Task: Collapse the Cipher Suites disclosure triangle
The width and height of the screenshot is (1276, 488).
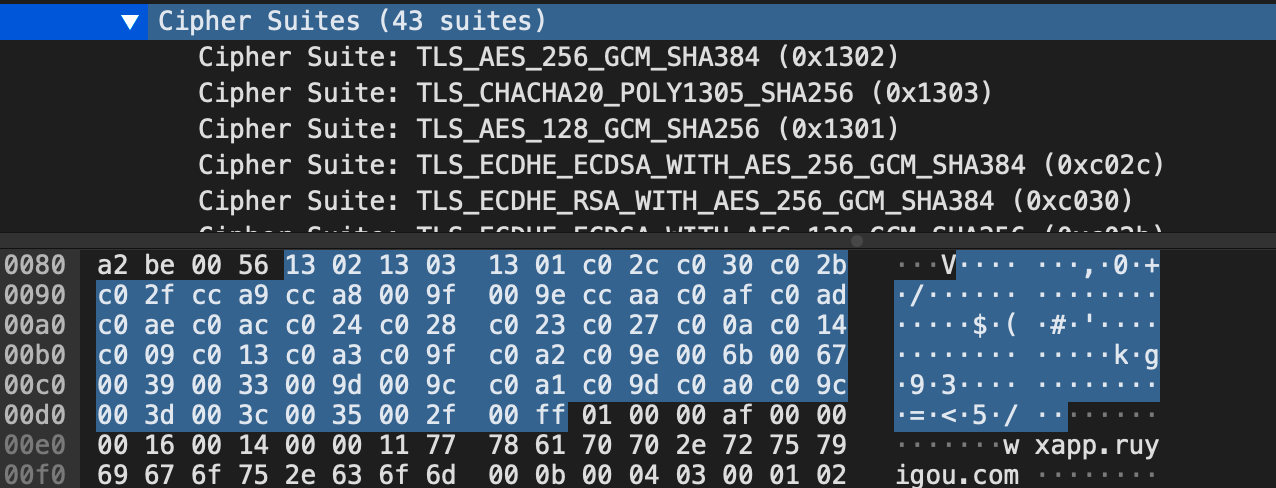Action: [x=129, y=20]
